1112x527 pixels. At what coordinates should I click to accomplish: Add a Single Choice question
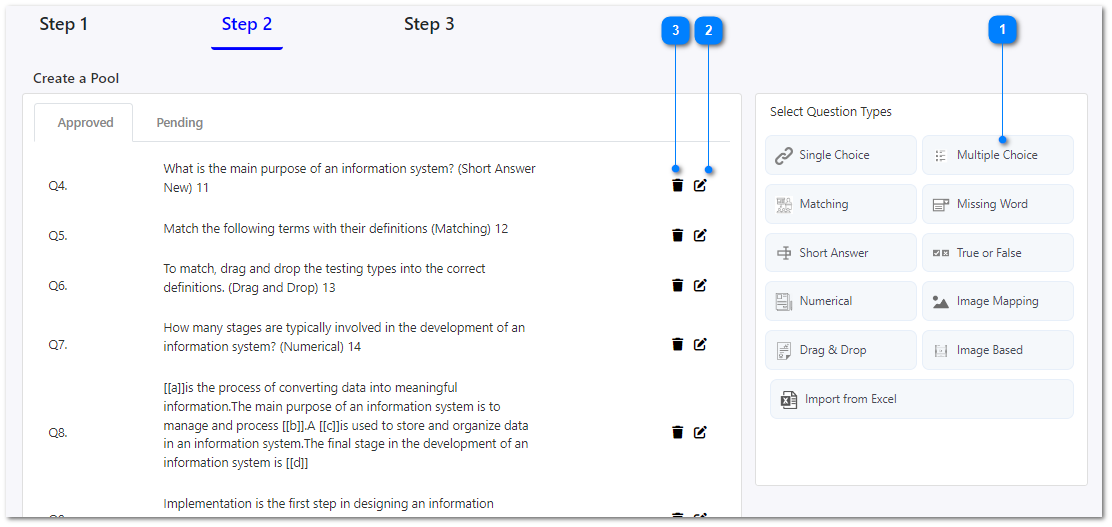tap(840, 155)
